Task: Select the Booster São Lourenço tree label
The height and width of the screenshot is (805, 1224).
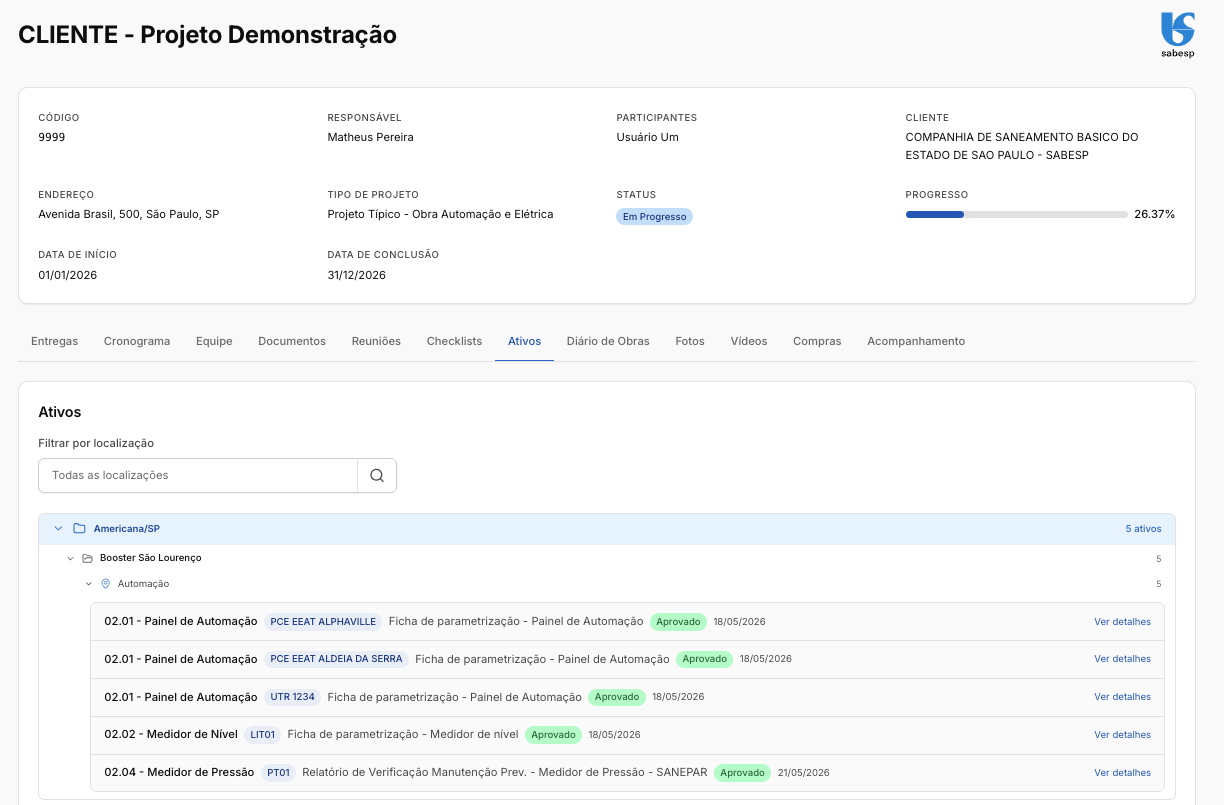Action: click(151, 558)
